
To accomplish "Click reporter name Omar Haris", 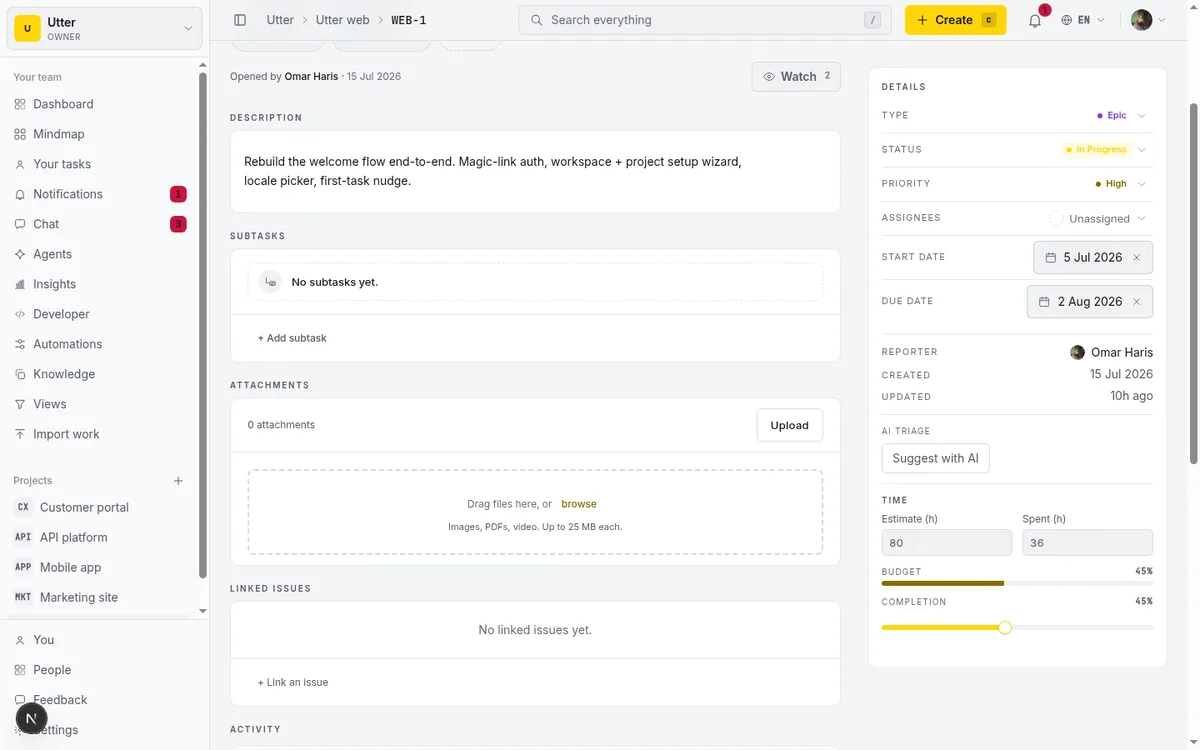I will coord(1121,352).
